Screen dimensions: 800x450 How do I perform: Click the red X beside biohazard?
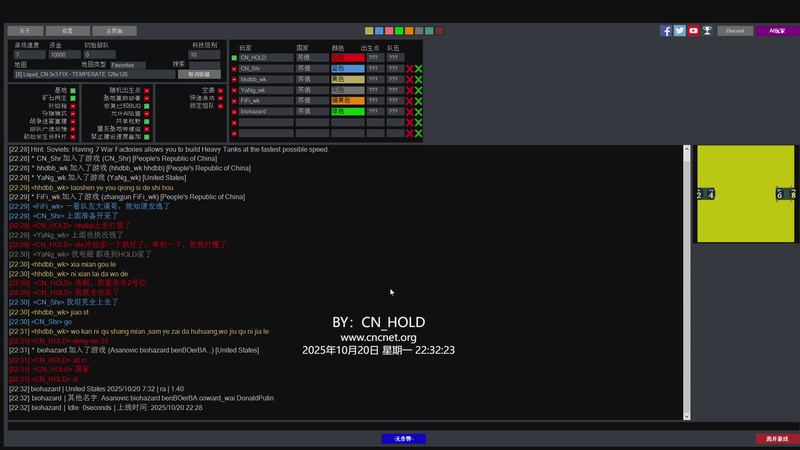point(409,111)
